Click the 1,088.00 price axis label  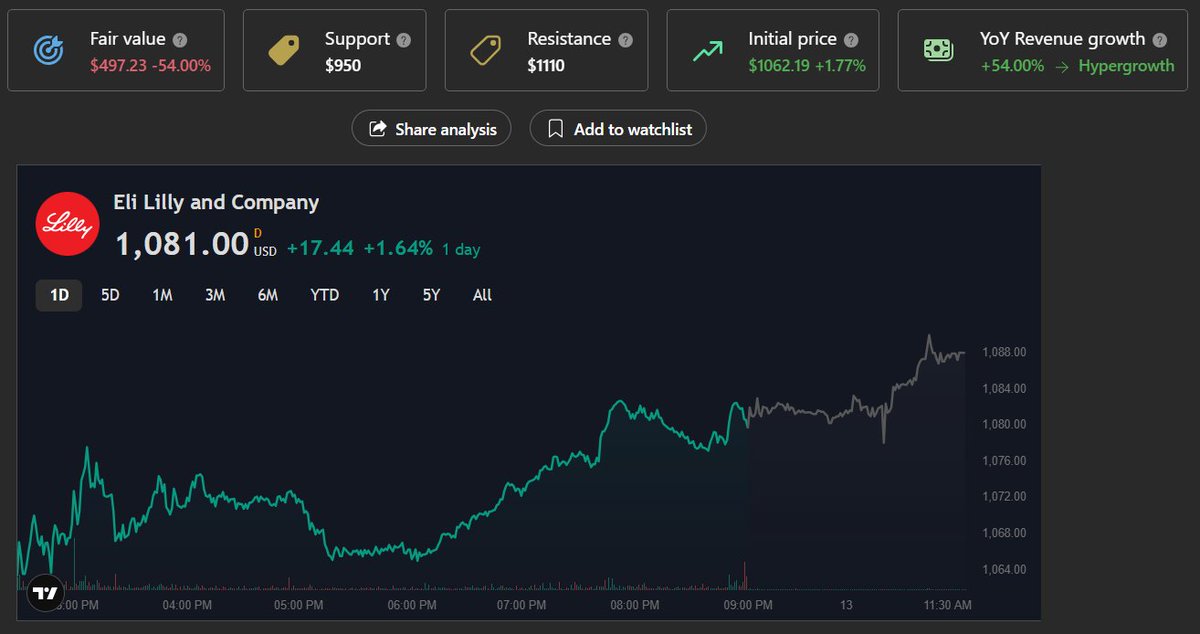pos(1005,352)
